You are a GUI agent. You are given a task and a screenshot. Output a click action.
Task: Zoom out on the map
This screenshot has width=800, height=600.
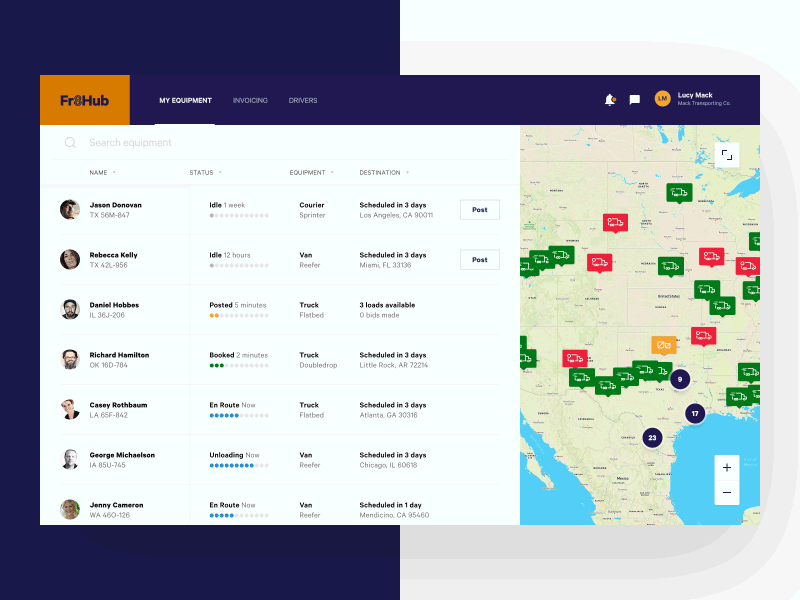[x=727, y=492]
